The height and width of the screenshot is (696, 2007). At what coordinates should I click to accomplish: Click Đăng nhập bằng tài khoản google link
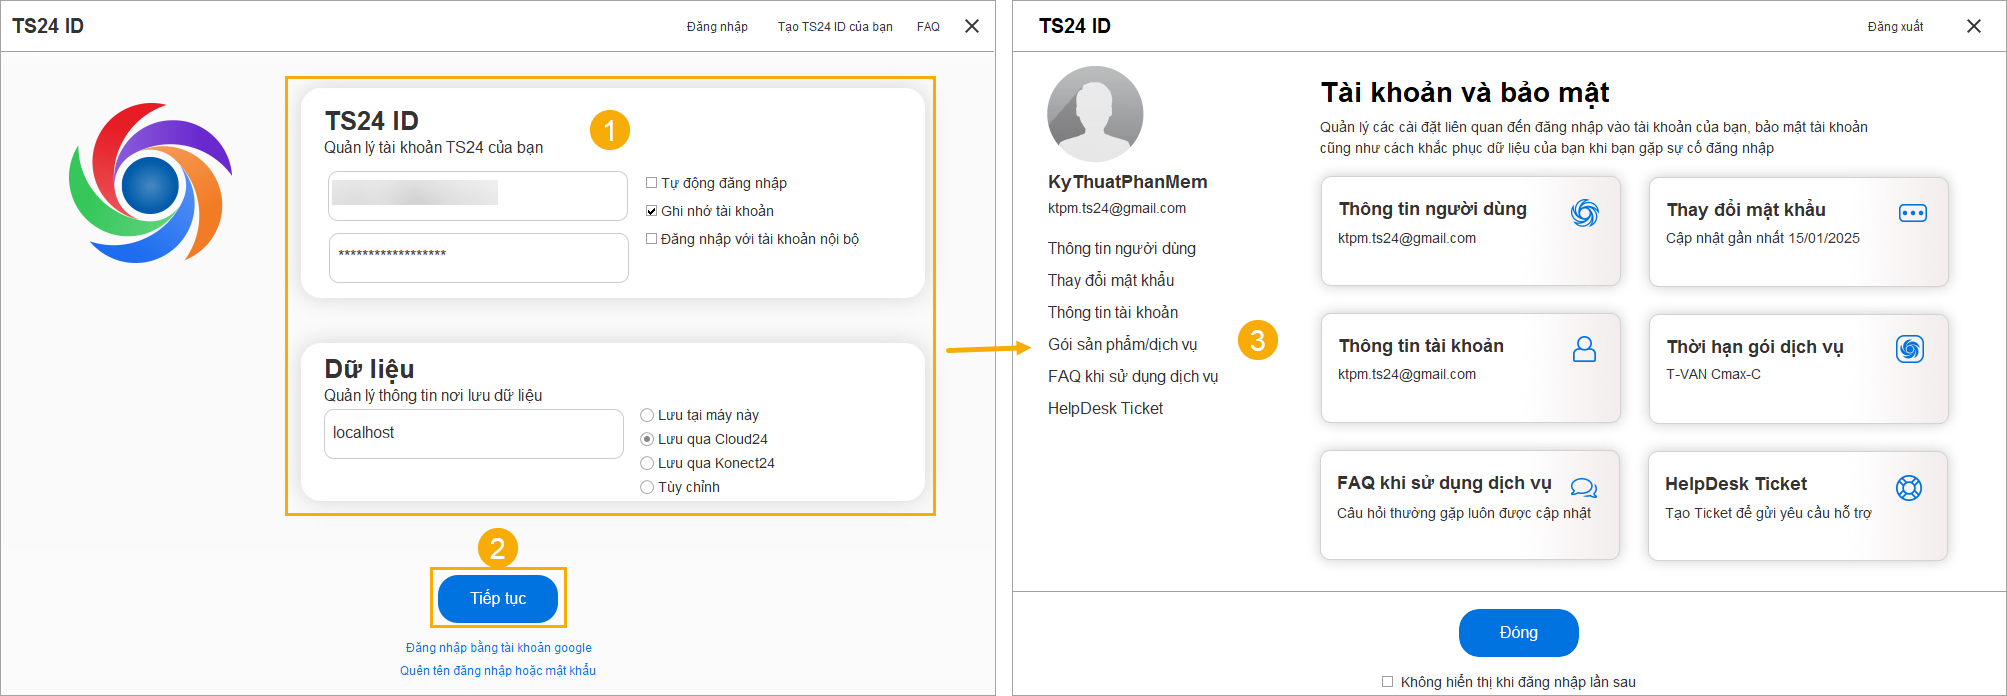pos(498,648)
